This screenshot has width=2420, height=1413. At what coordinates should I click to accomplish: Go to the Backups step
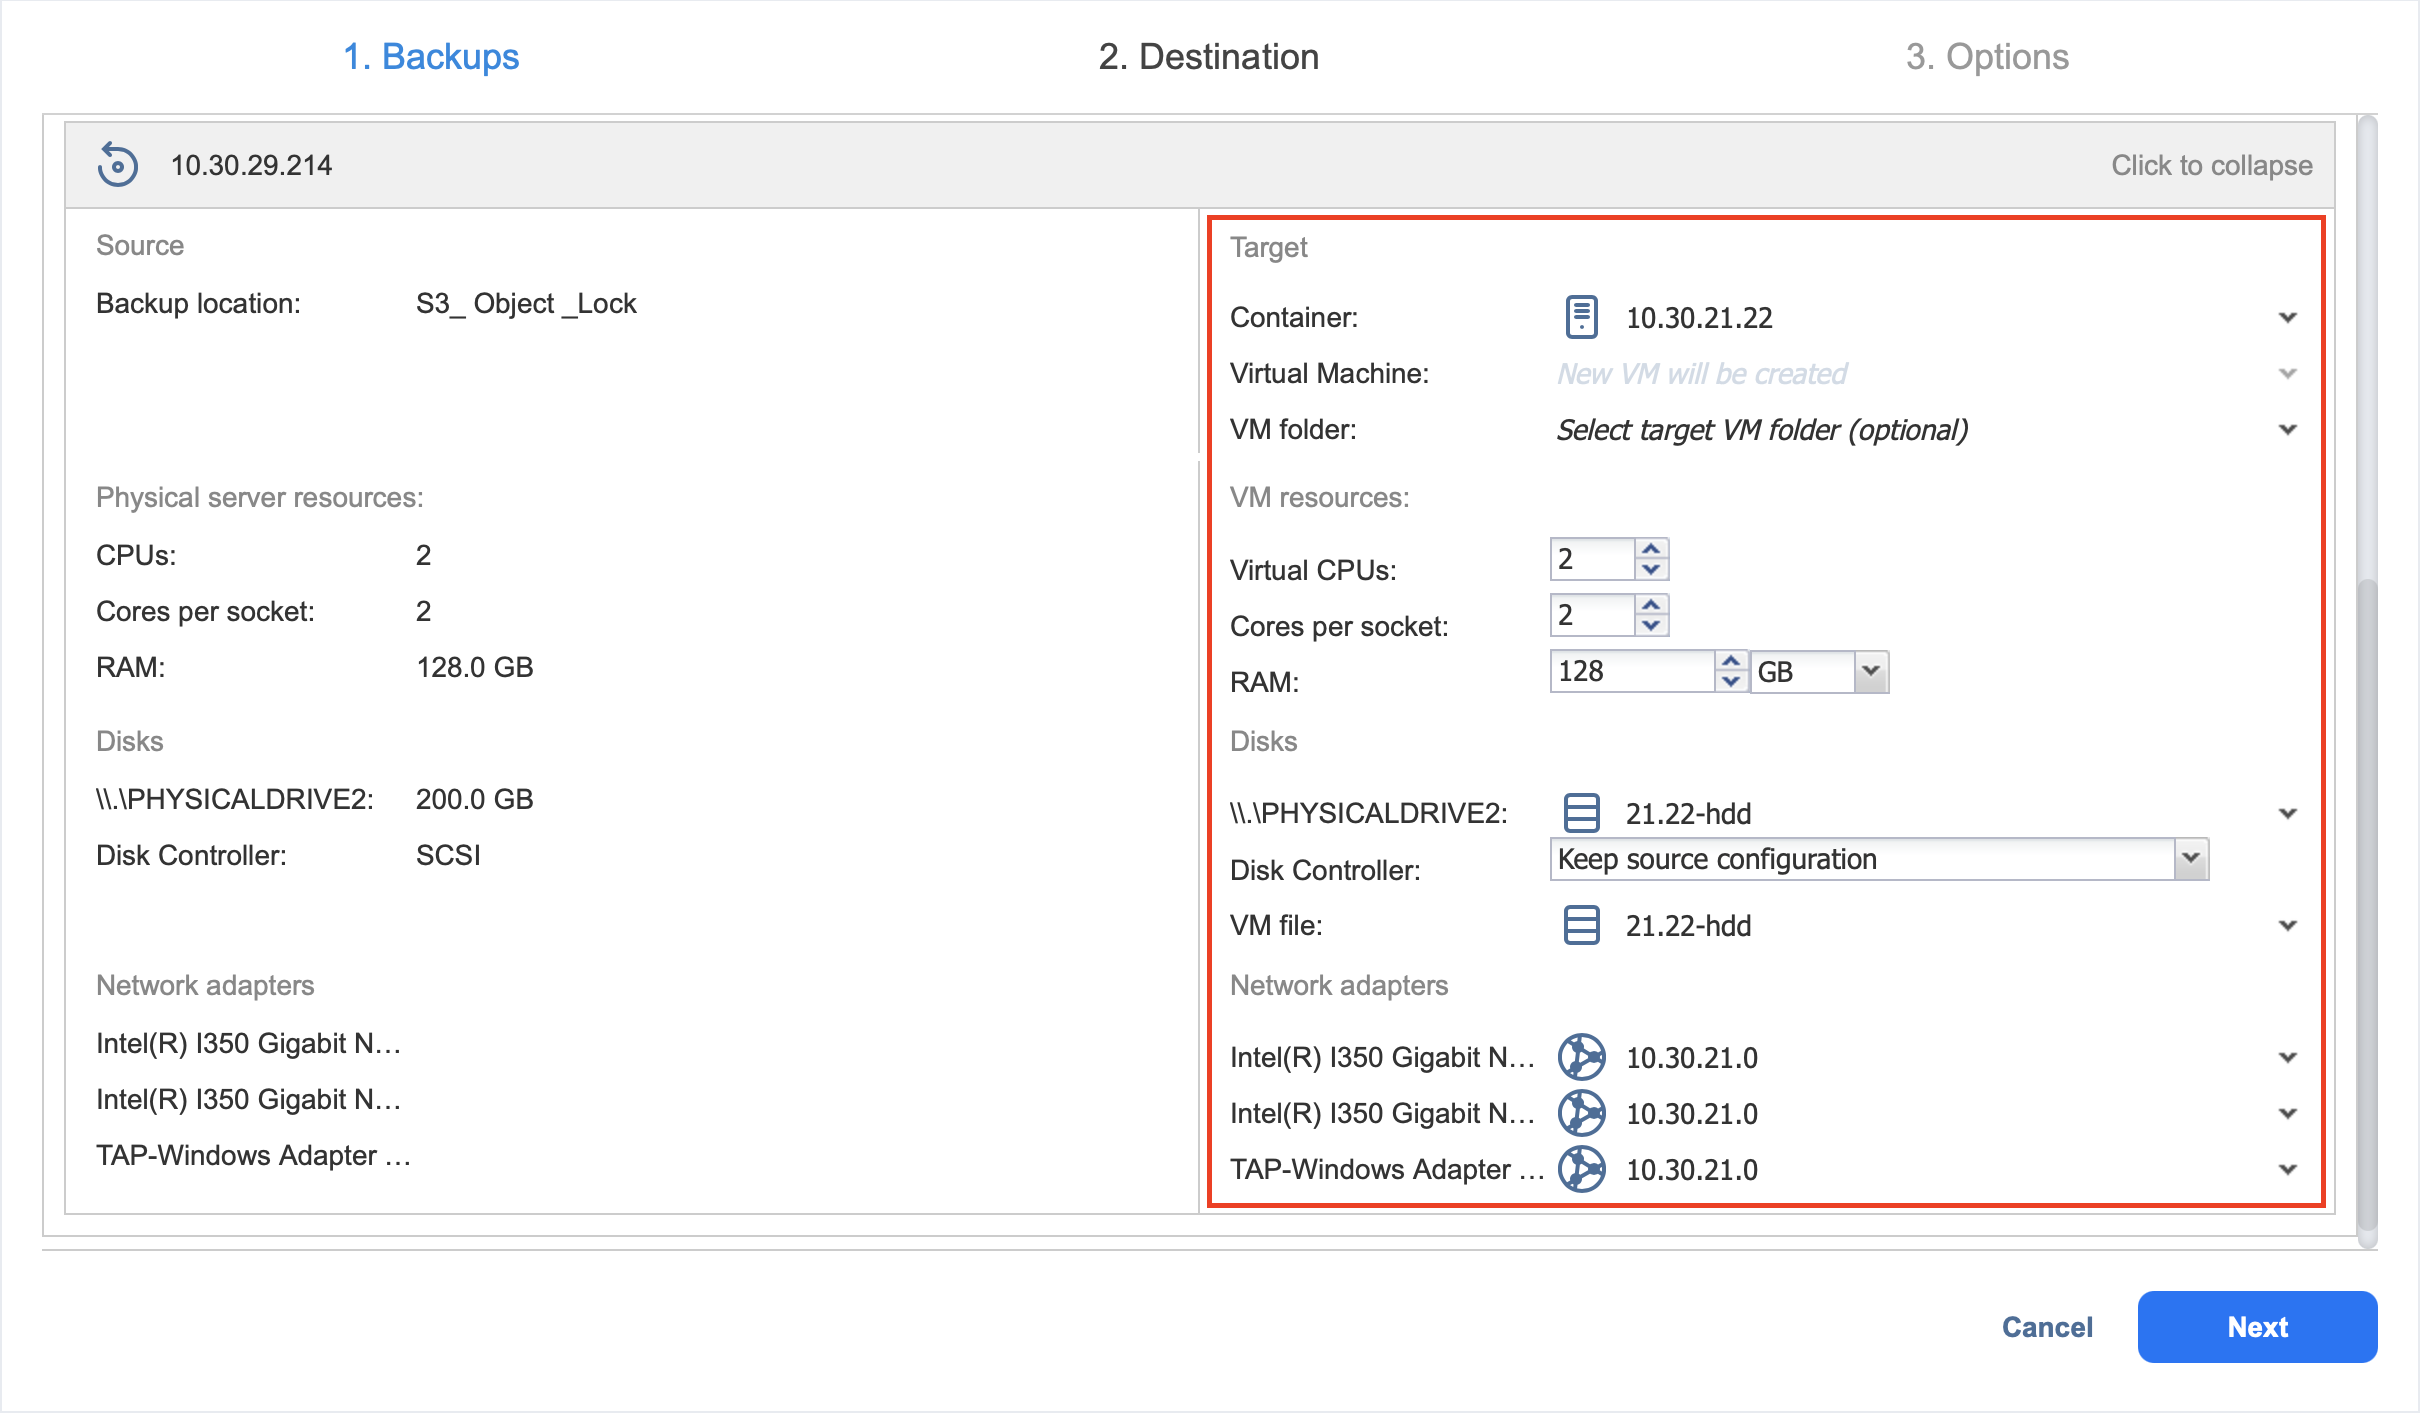[x=431, y=57]
